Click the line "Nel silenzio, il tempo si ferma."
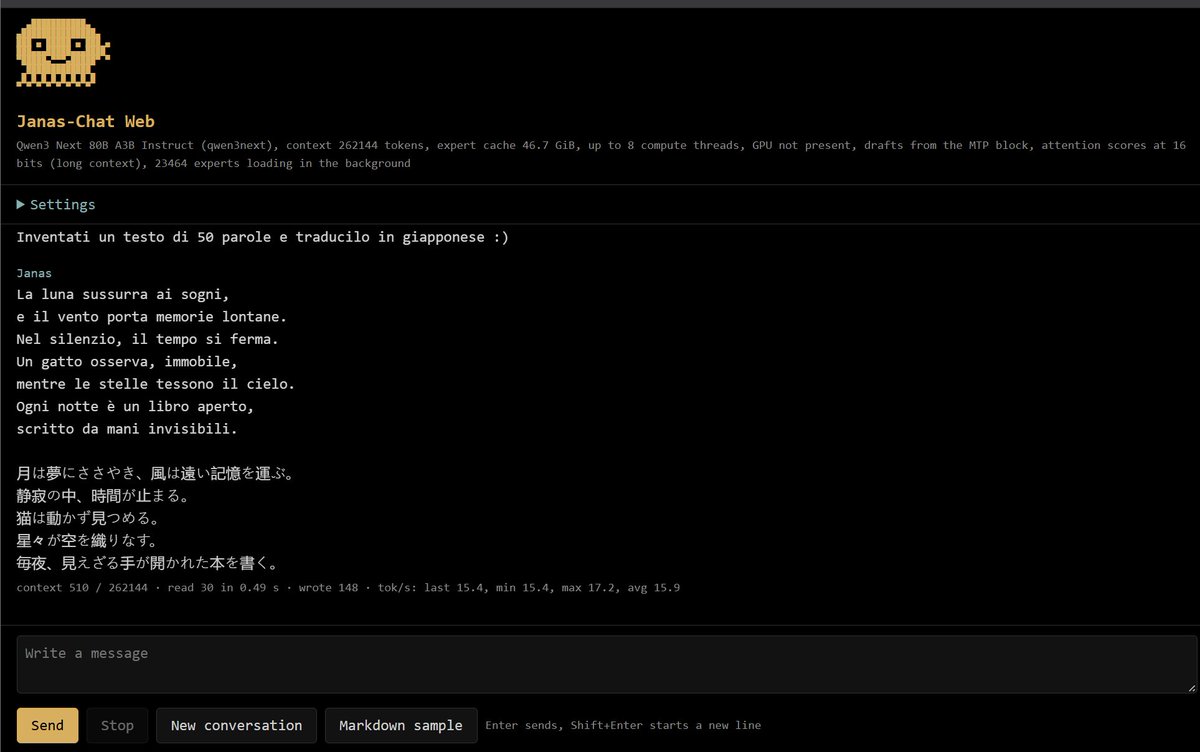The height and width of the screenshot is (752, 1200). [147, 339]
